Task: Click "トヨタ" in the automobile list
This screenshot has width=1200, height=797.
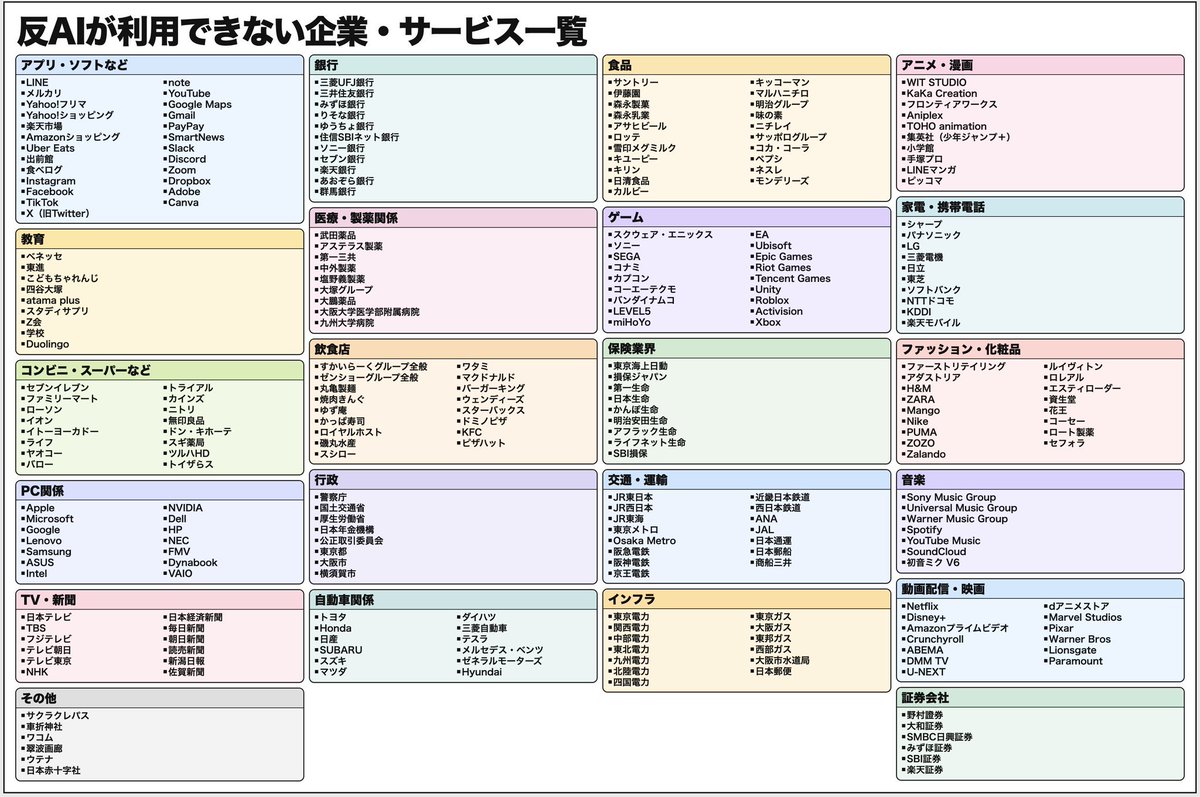Action: tap(333, 617)
